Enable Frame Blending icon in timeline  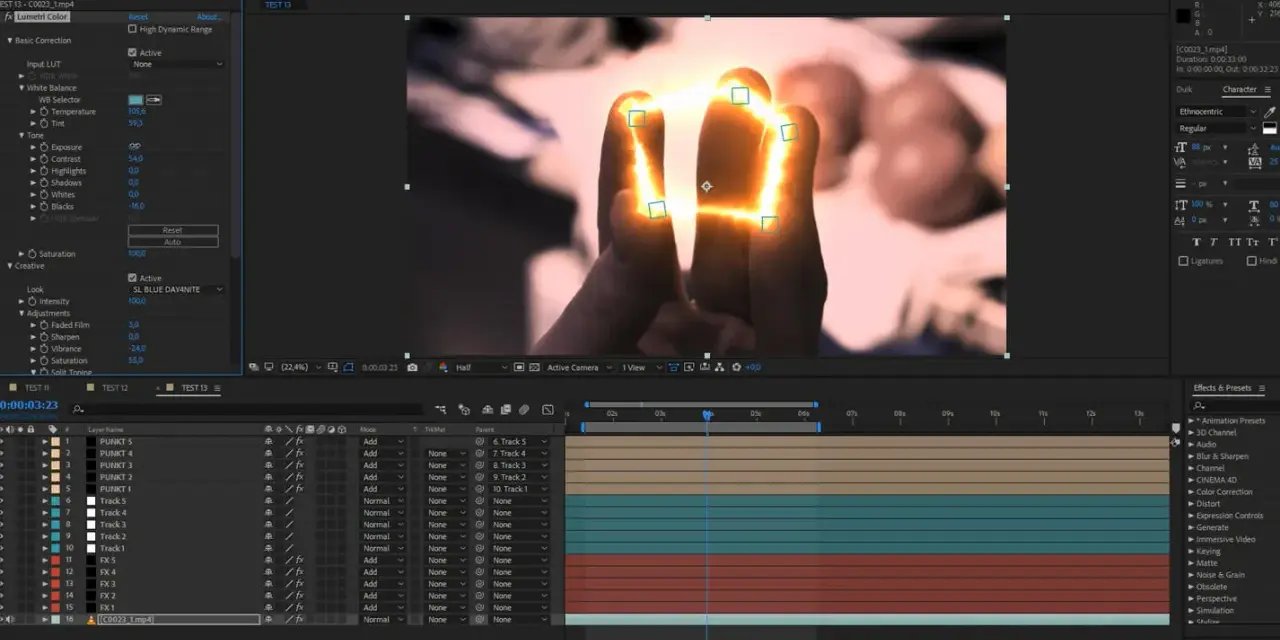(x=506, y=409)
